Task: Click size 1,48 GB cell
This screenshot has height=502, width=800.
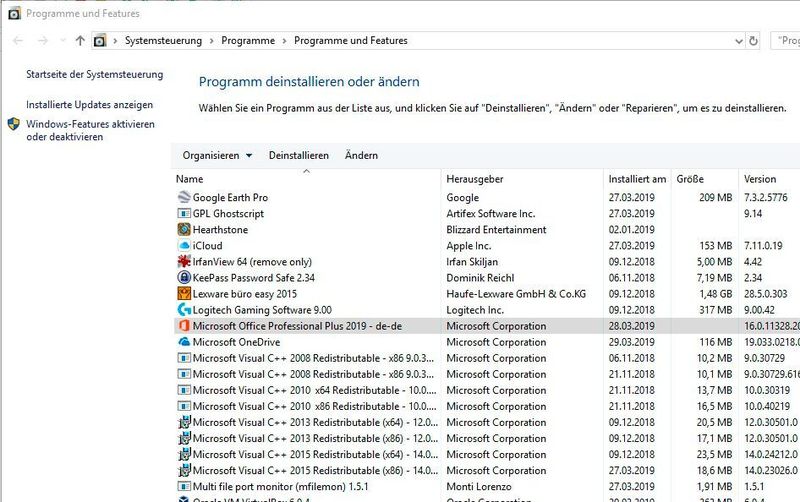Action: pyautogui.click(x=715, y=294)
